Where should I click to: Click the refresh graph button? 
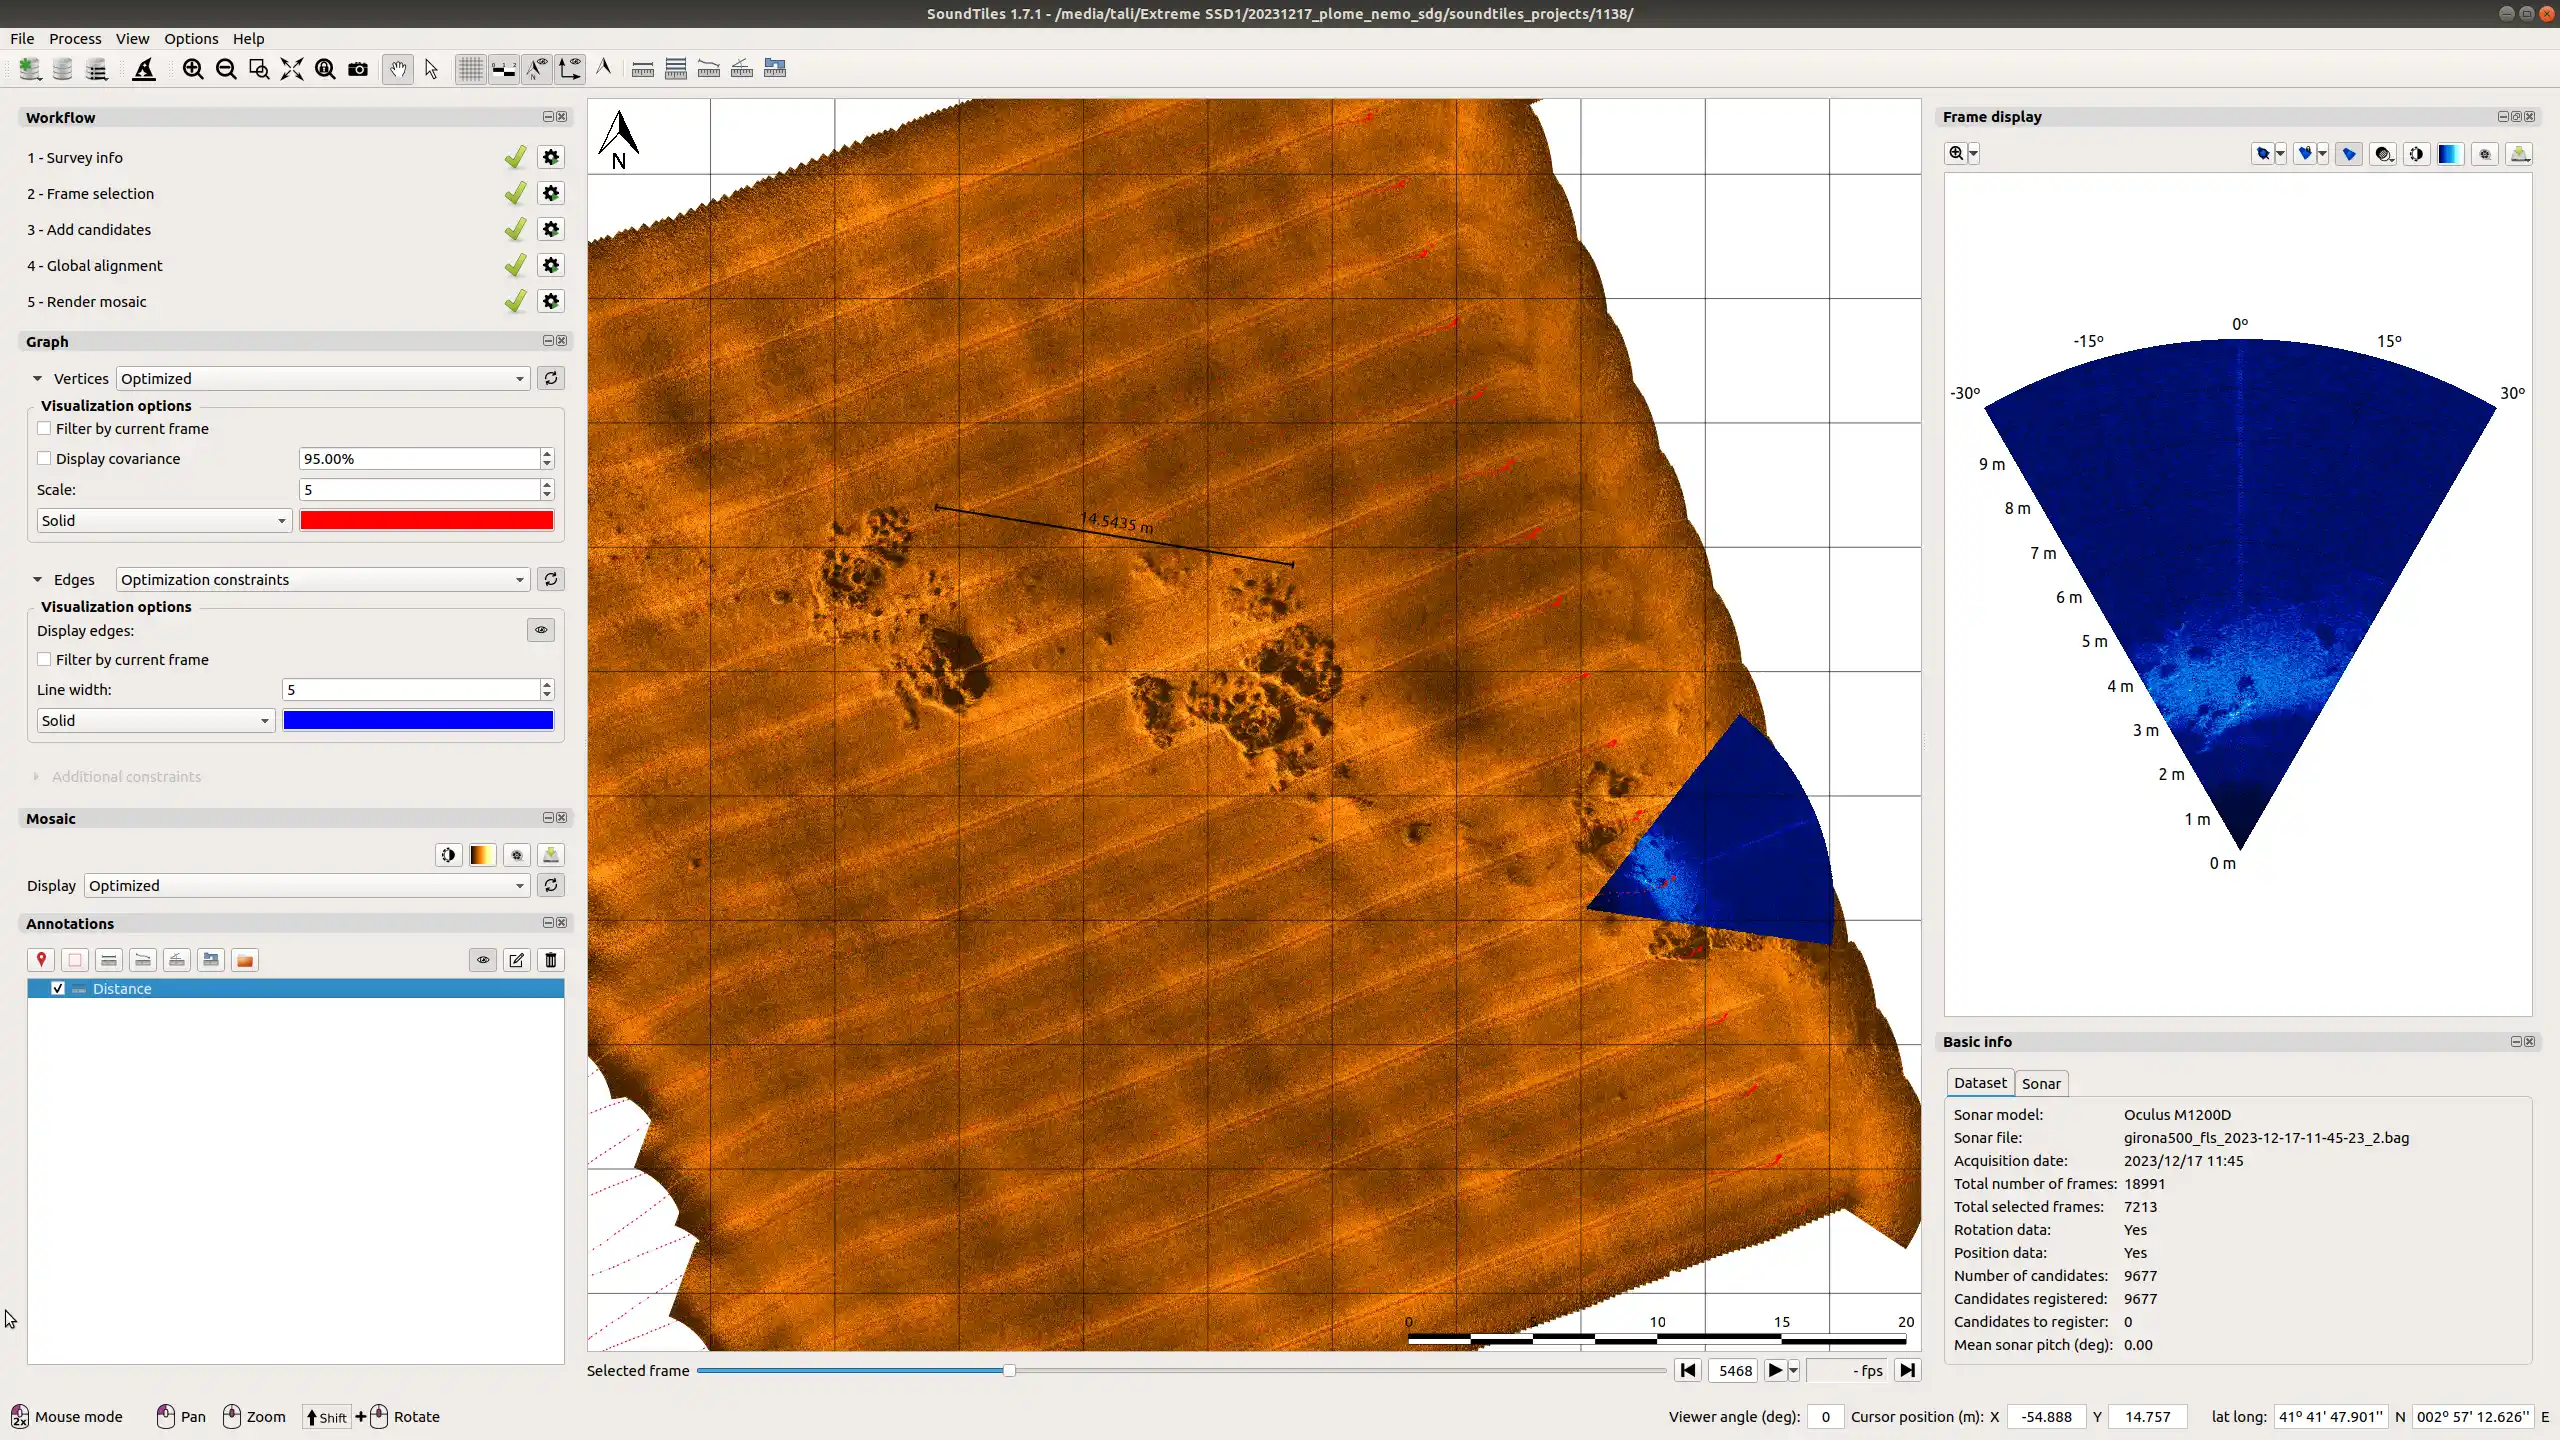coord(550,376)
